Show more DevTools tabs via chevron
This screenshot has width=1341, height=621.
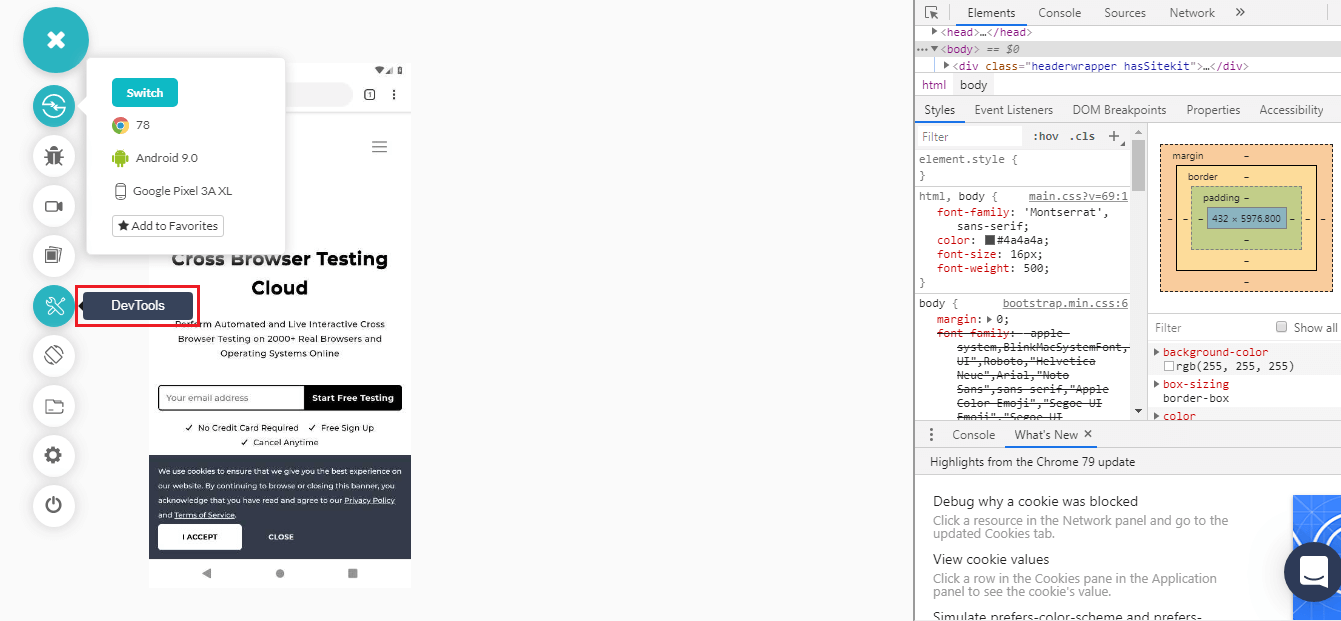1240,13
